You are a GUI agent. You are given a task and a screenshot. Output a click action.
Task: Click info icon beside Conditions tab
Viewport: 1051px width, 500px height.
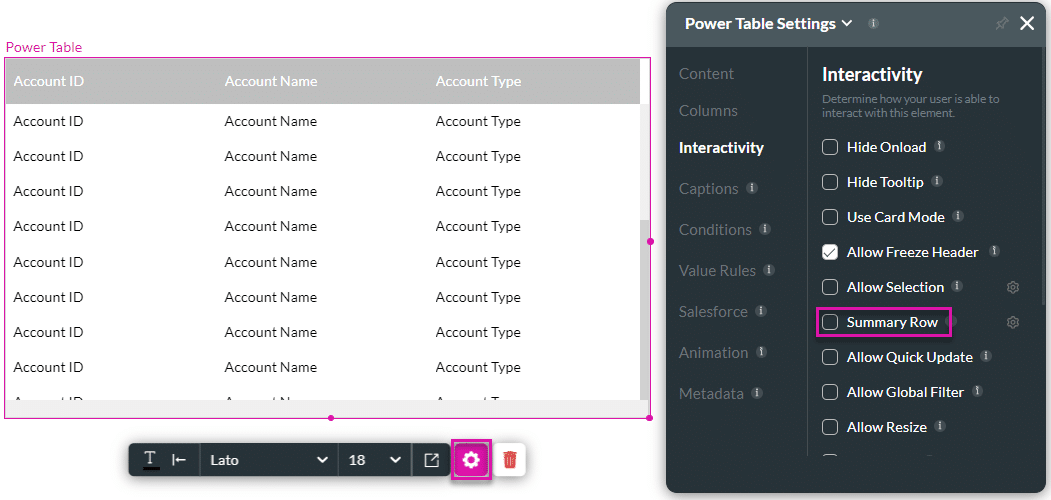point(765,229)
